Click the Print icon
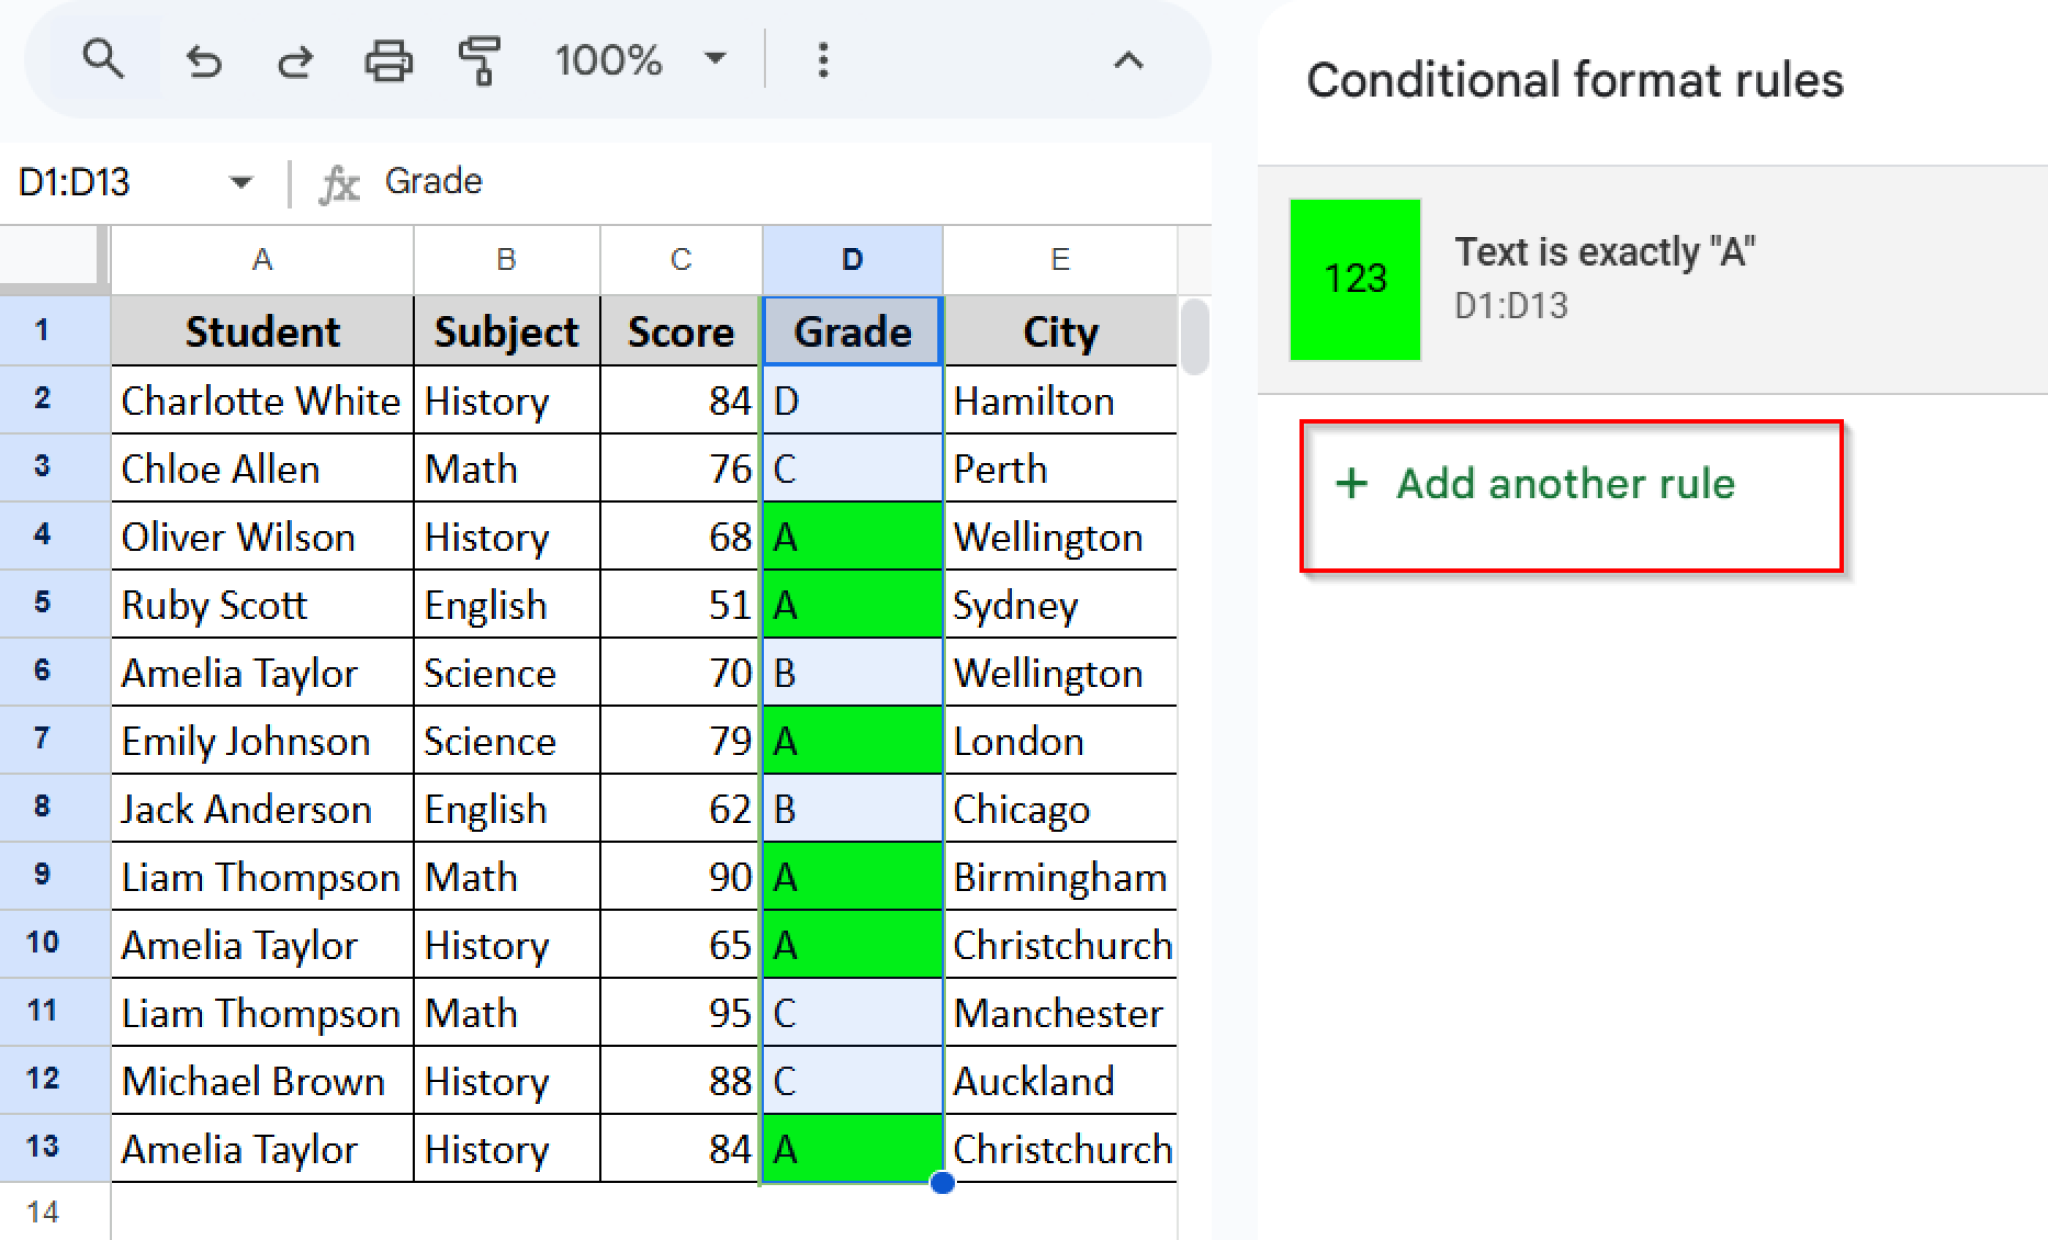Viewport: 2048px width, 1240px height. click(x=388, y=60)
